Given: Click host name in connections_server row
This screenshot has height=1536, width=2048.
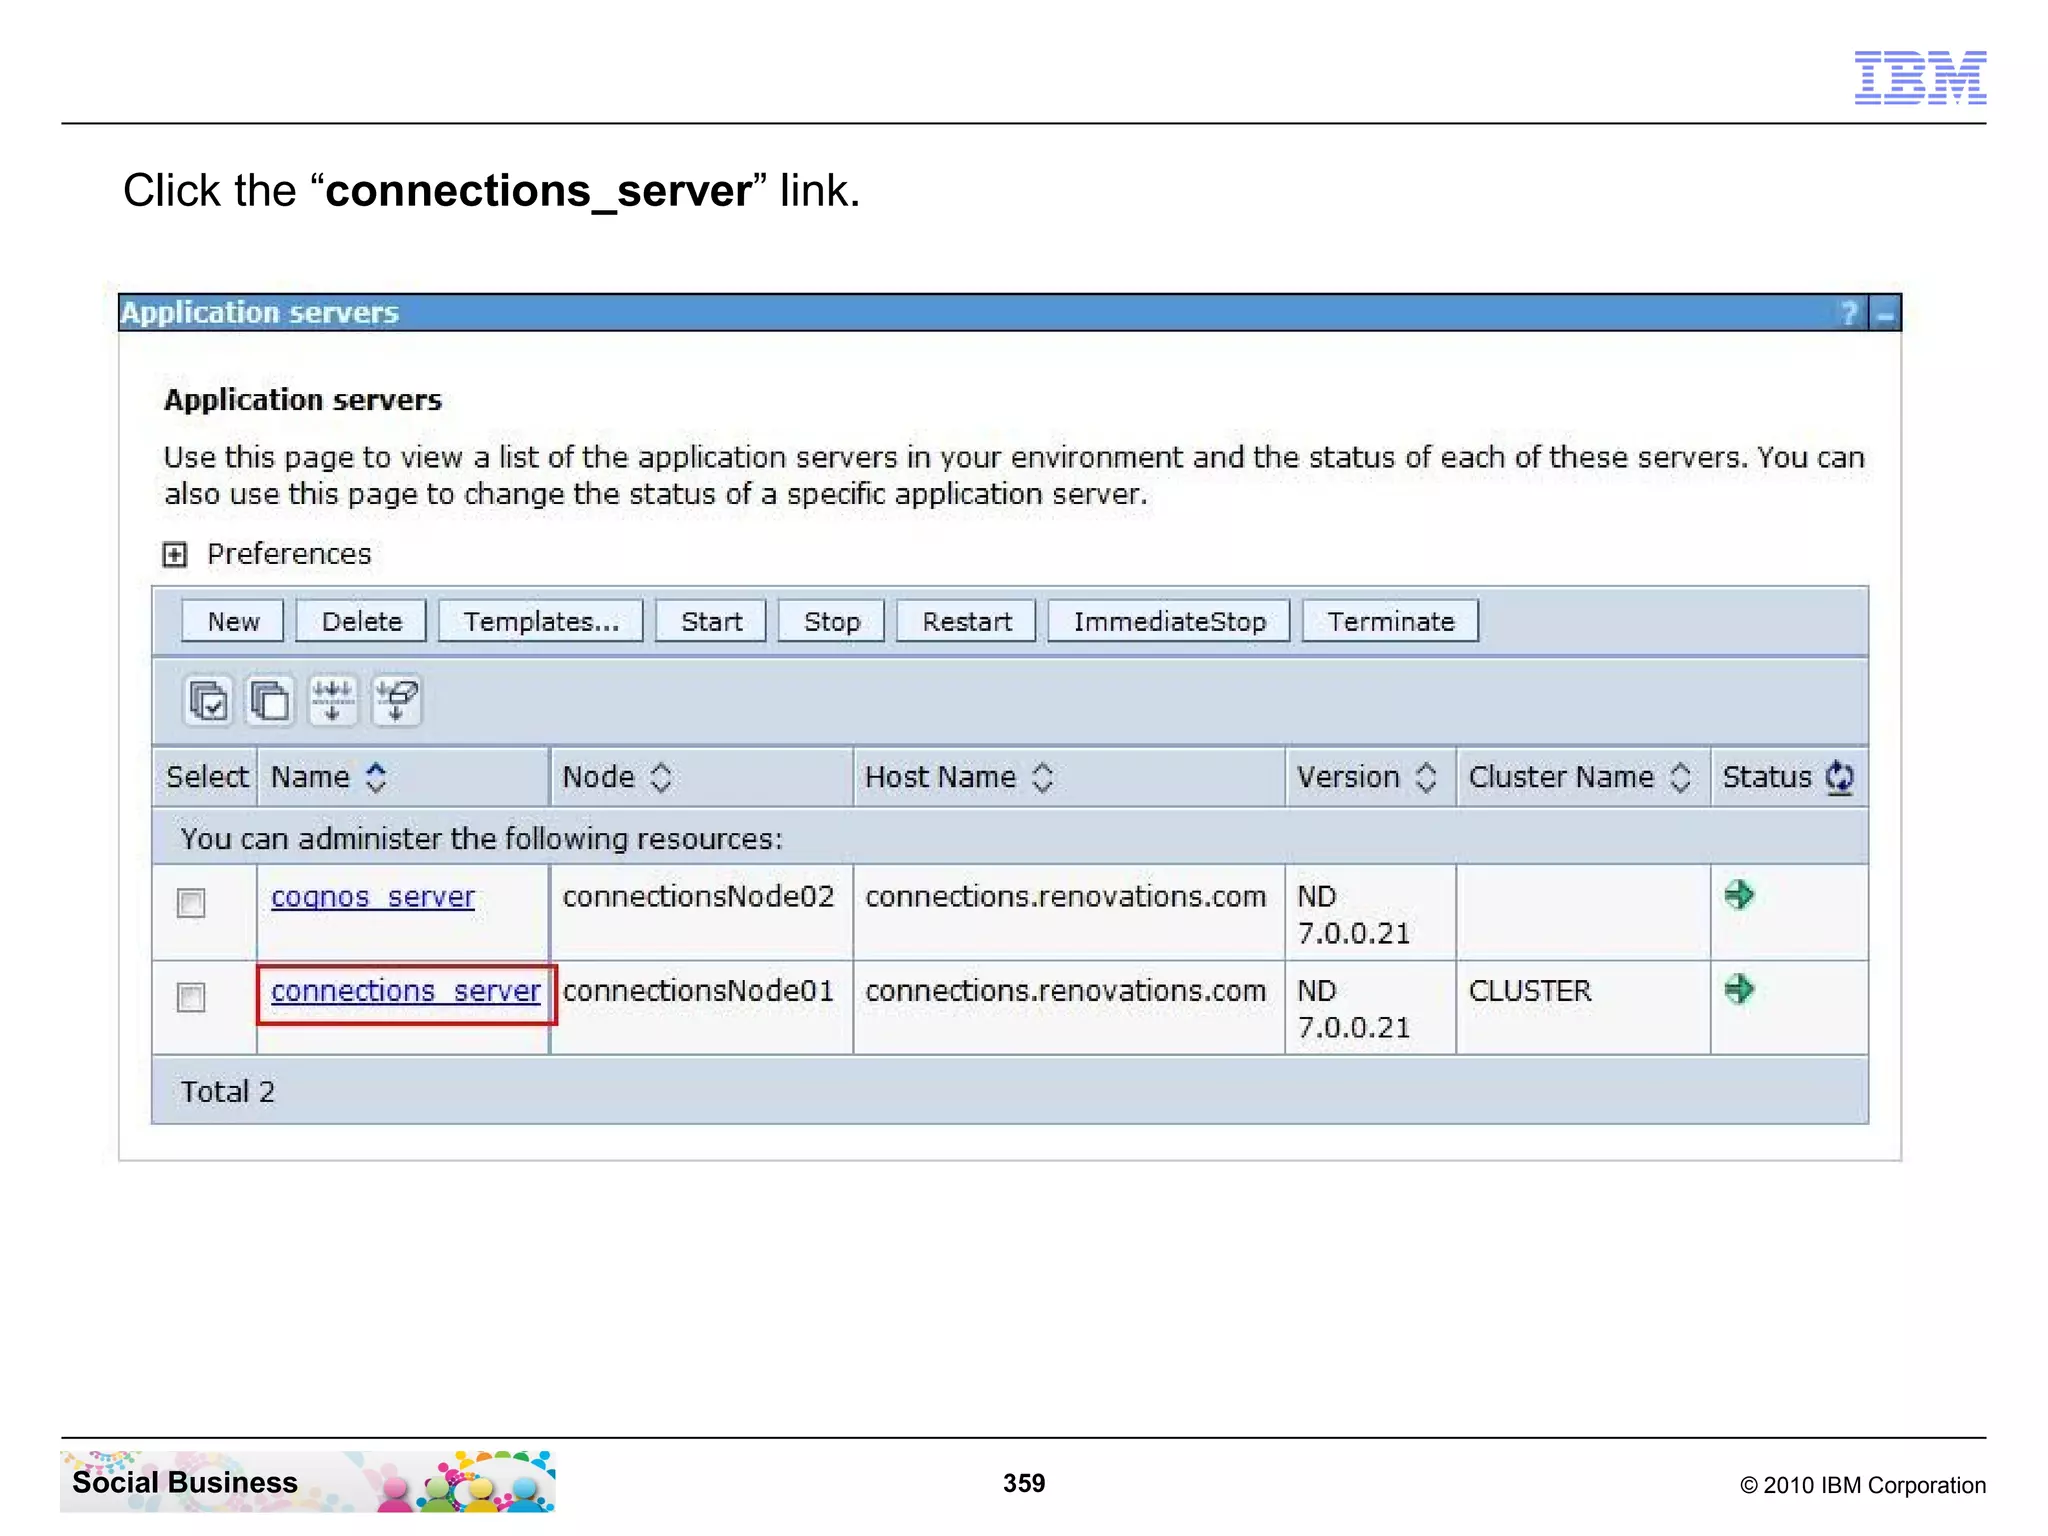Looking at the screenshot, I should tap(1066, 991).
